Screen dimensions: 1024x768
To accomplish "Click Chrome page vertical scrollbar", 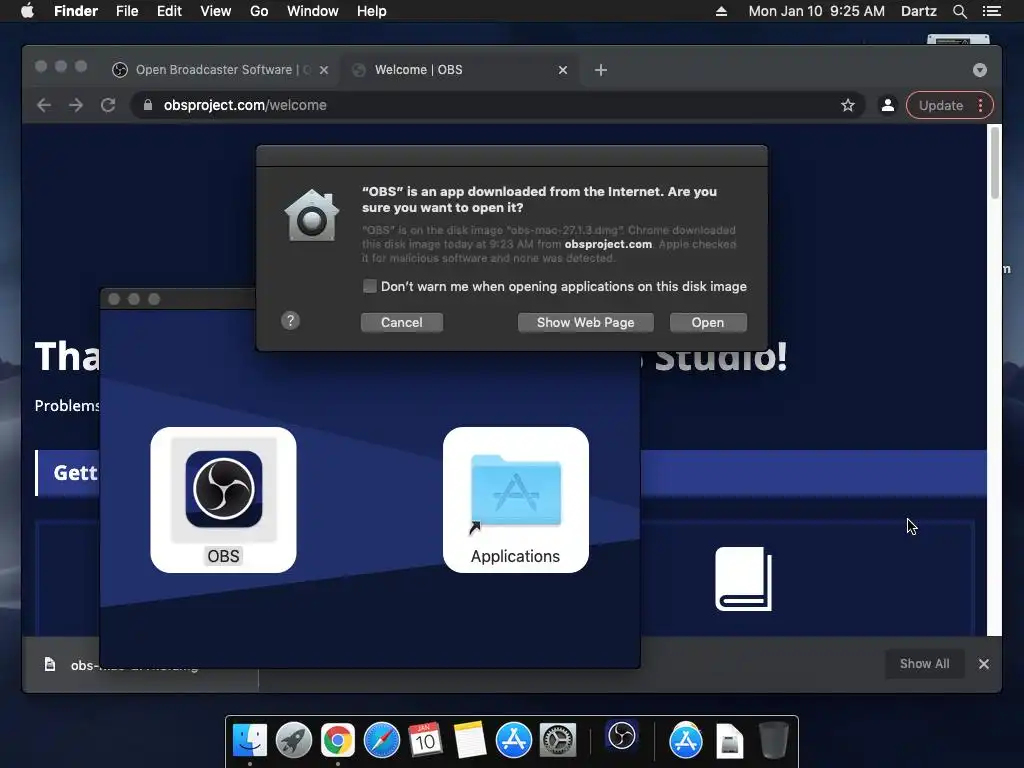I will pos(995,163).
